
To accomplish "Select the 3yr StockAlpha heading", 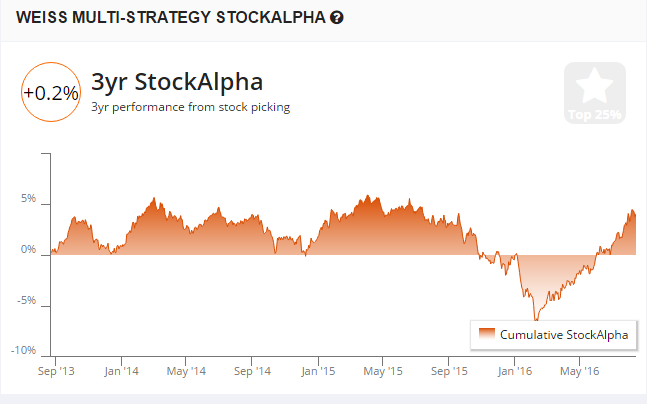I will tap(176, 82).
